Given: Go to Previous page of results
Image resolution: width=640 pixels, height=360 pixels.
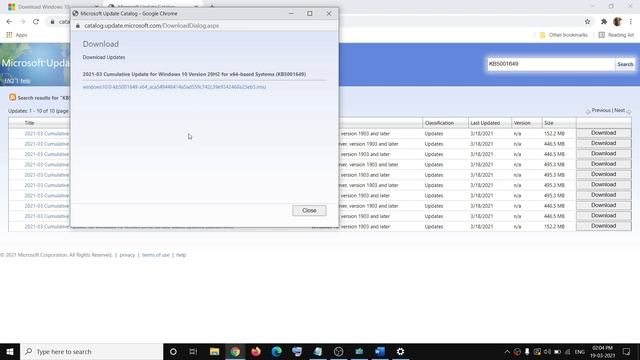Looking at the screenshot, I should pos(601,111).
